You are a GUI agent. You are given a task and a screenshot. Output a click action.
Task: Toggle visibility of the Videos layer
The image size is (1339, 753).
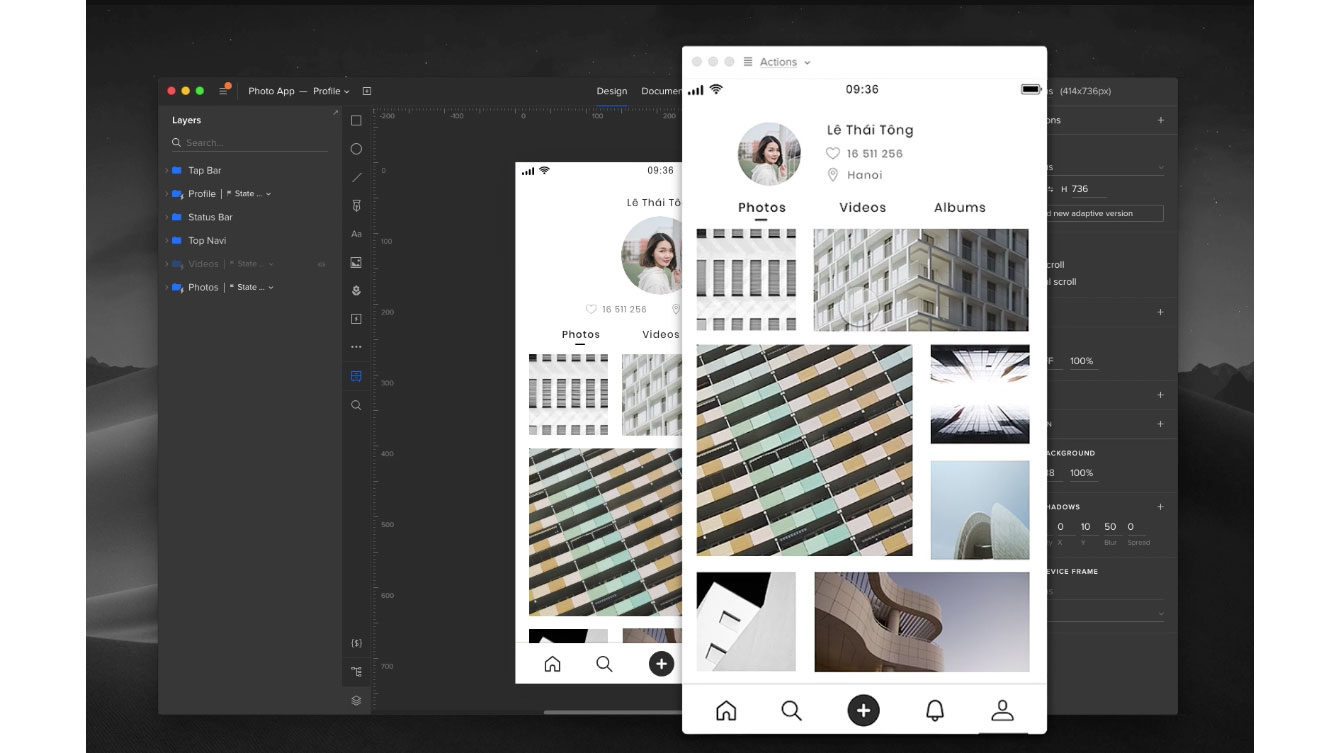321,264
